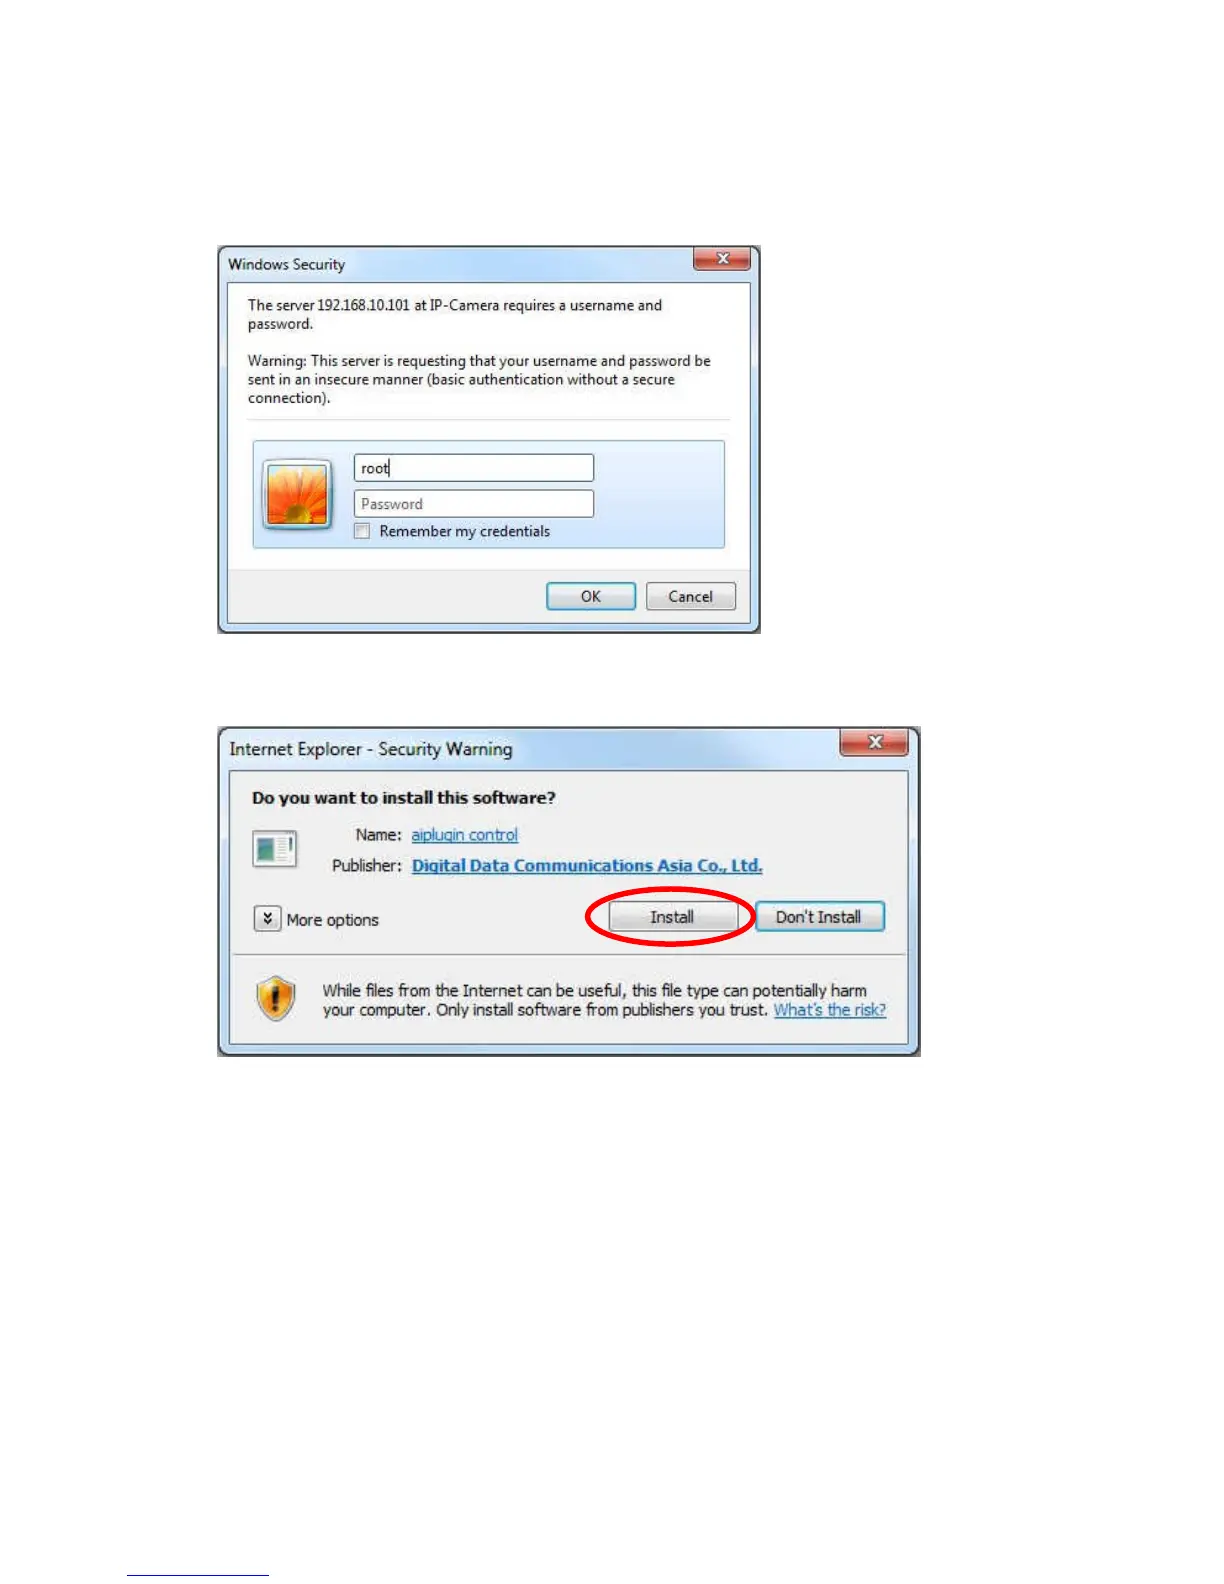Screen dimensions: 1224x1584
Task: Choose Don't Install for the software
Action: click(819, 917)
